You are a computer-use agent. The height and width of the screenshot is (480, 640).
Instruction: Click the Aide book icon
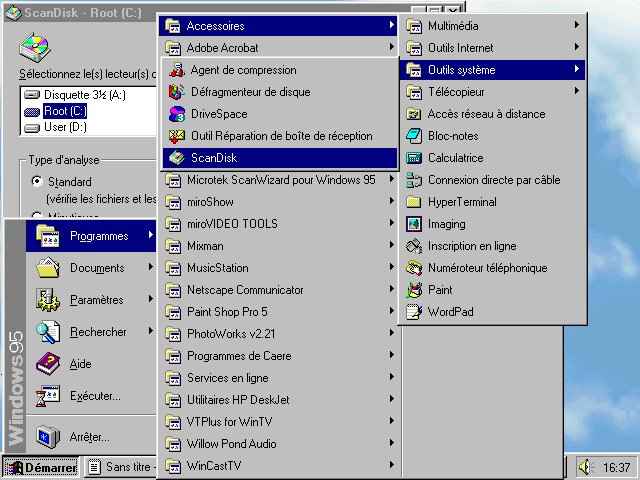click(x=48, y=364)
